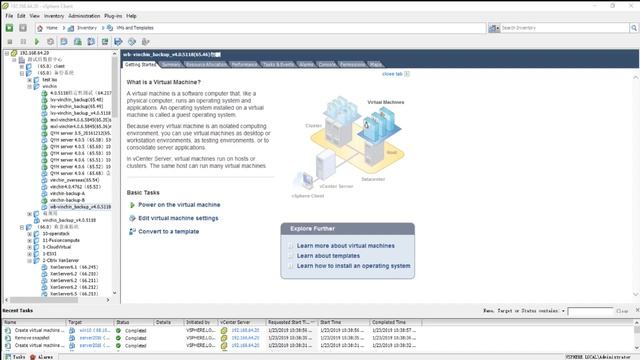Click the last icon in the VM toolbar
Screen dimensions: 640x360
145,42
